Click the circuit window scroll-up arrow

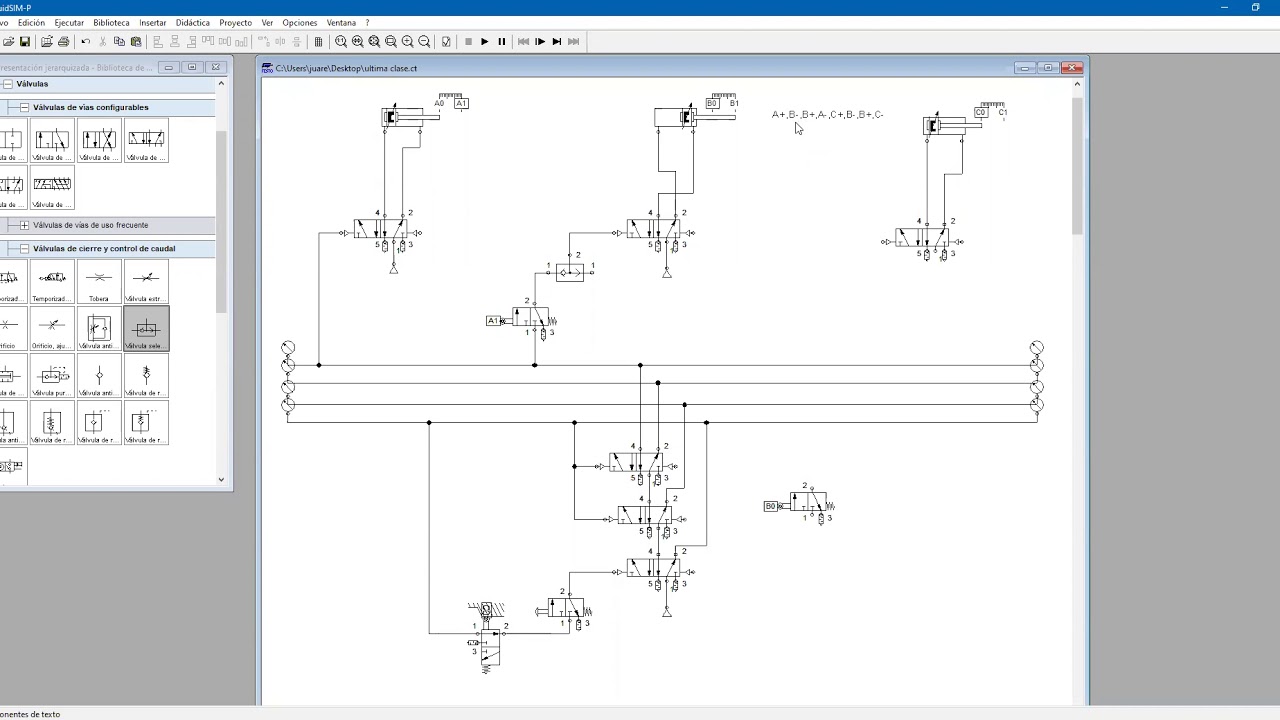point(1077,84)
